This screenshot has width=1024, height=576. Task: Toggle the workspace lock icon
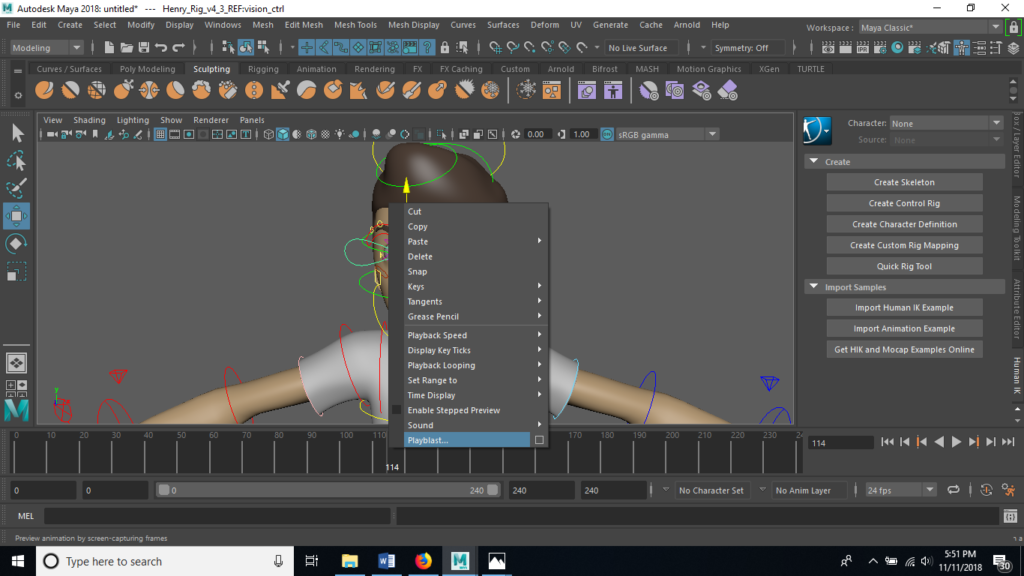coord(1014,27)
